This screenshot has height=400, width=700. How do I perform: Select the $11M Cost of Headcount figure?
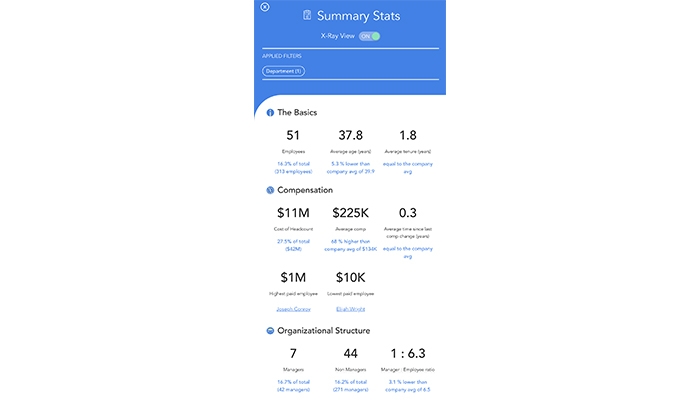(293, 213)
